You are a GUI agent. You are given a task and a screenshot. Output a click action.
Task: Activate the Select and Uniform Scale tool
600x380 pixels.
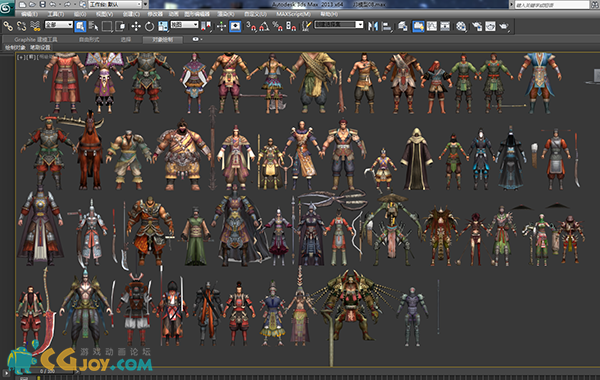(x=163, y=26)
